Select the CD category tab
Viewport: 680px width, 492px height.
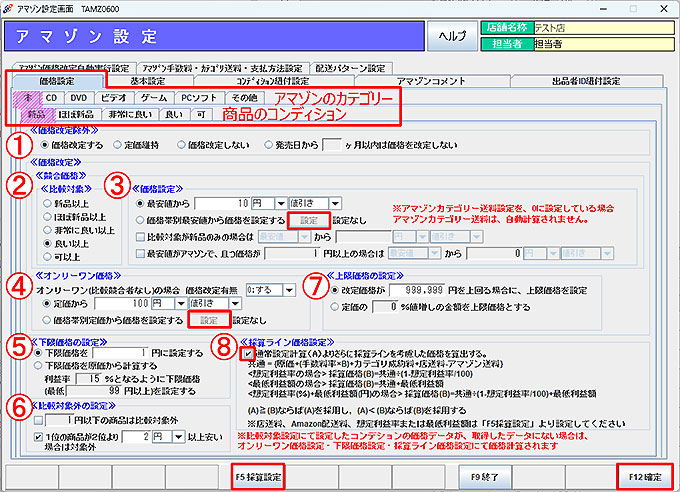pos(52,98)
